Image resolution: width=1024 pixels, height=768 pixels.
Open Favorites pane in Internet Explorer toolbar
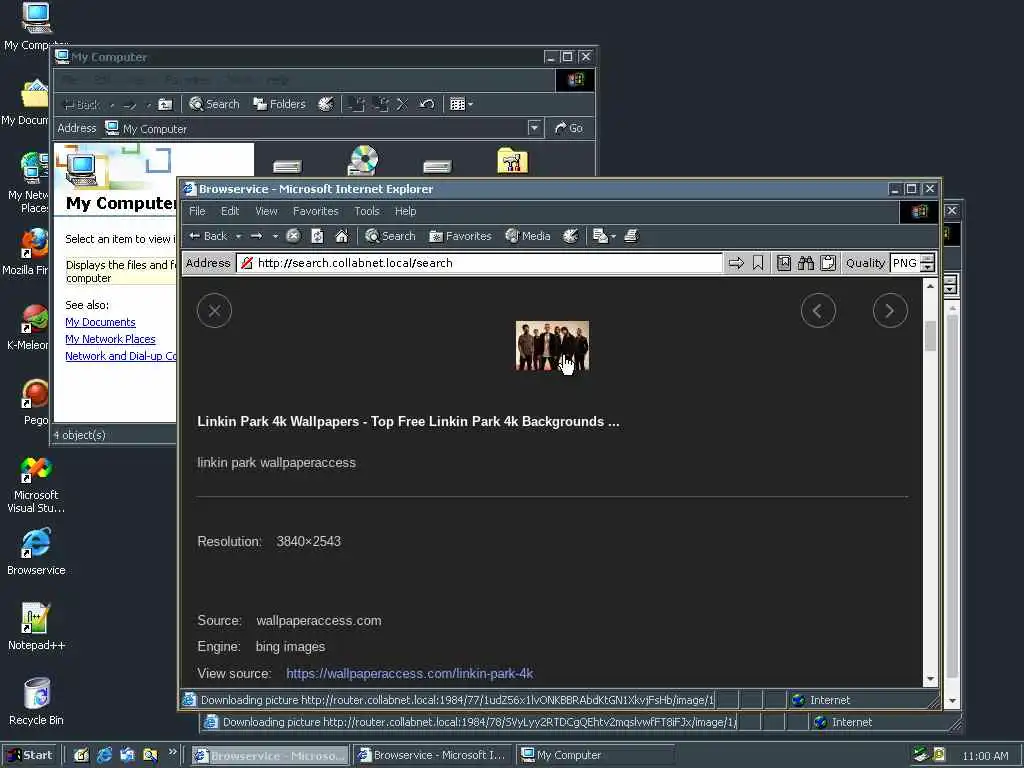tap(460, 236)
